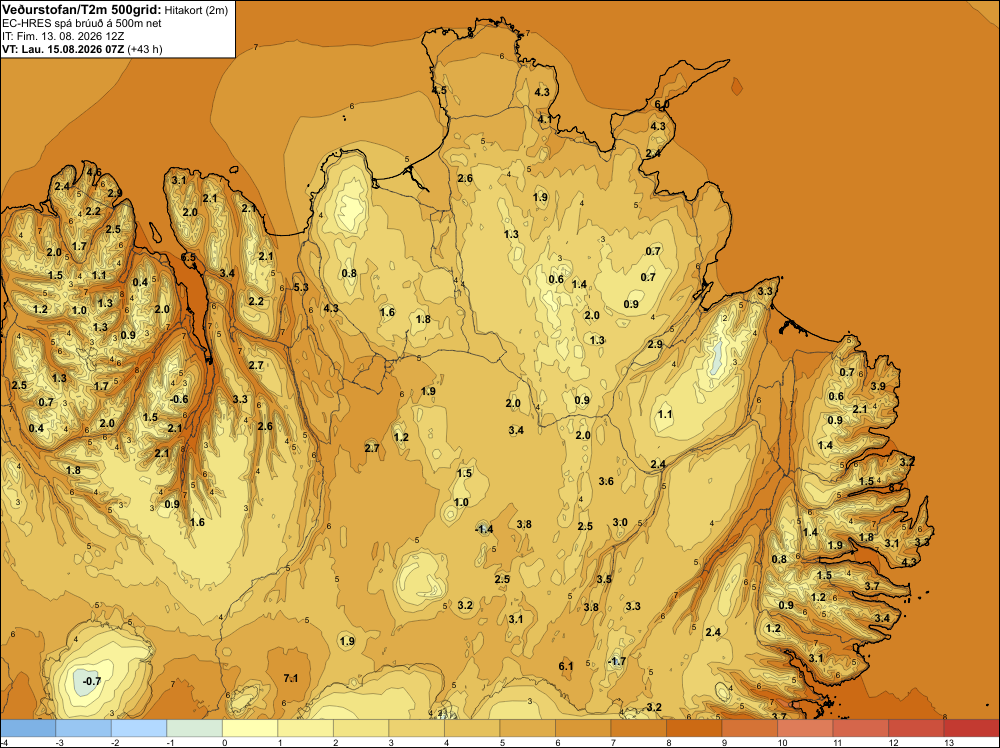The height and width of the screenshot is (748, 1000).
Task: Click the 6.1 temperature value label
Action: (x=566, y=666)
